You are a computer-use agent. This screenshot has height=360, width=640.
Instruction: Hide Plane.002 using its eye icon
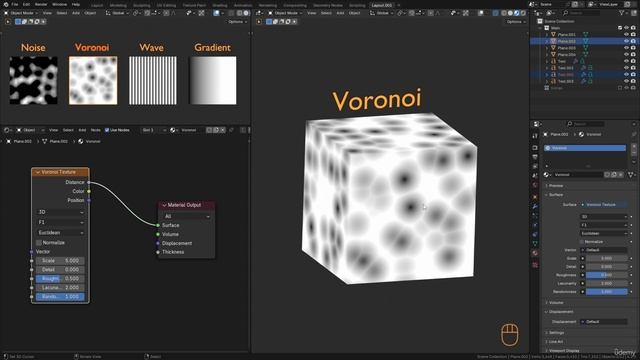point(626,41)
